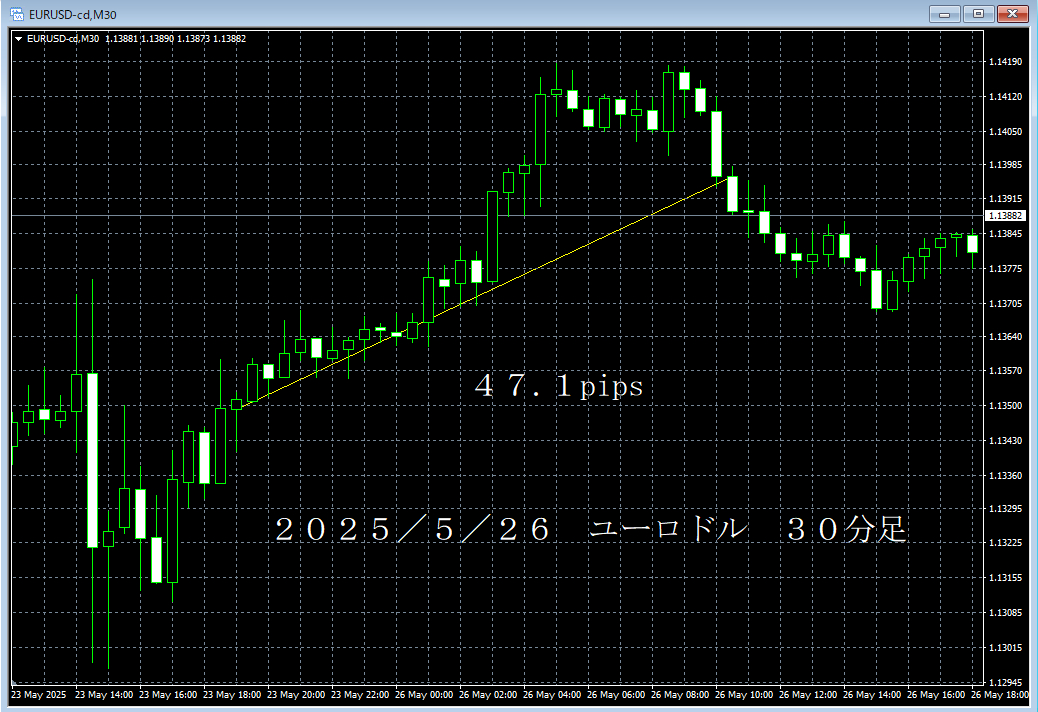Click the 1.12945 price scale label

[x=1004, y=681]
